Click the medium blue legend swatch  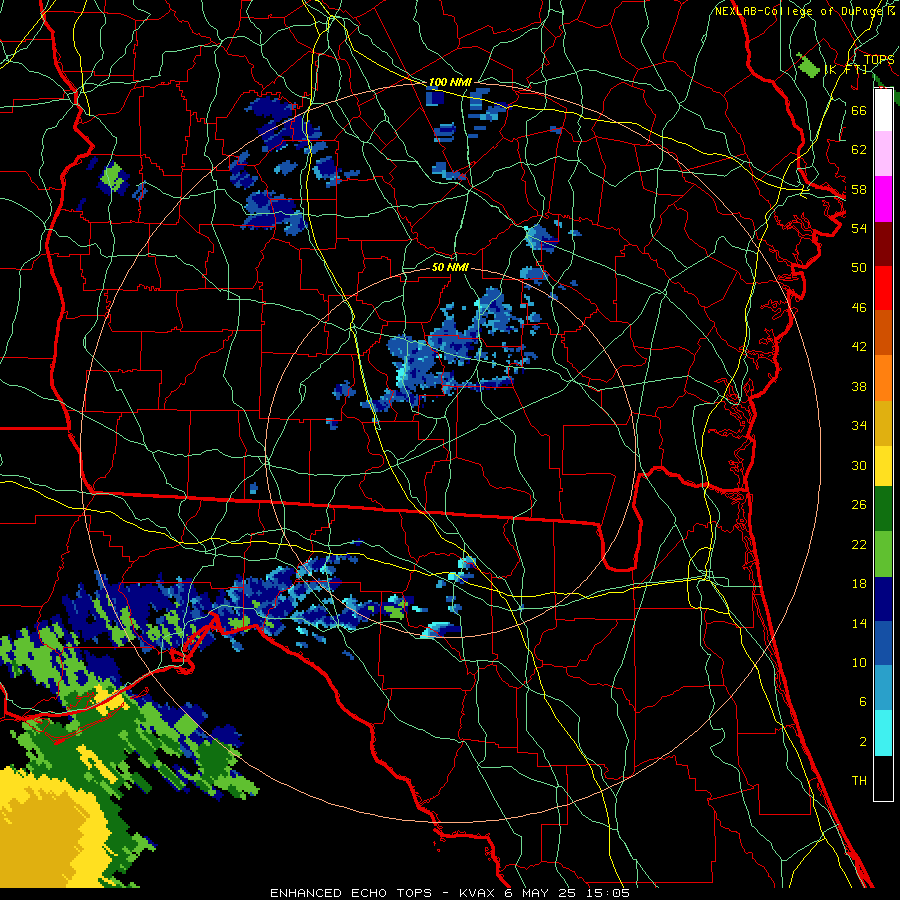point(883,643)
